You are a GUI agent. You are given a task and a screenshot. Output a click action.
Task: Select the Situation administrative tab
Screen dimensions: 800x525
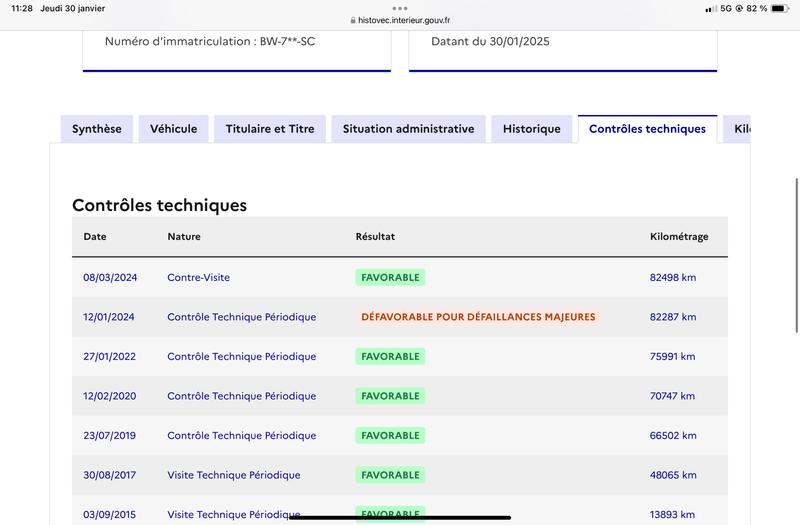tap(408, 129)
